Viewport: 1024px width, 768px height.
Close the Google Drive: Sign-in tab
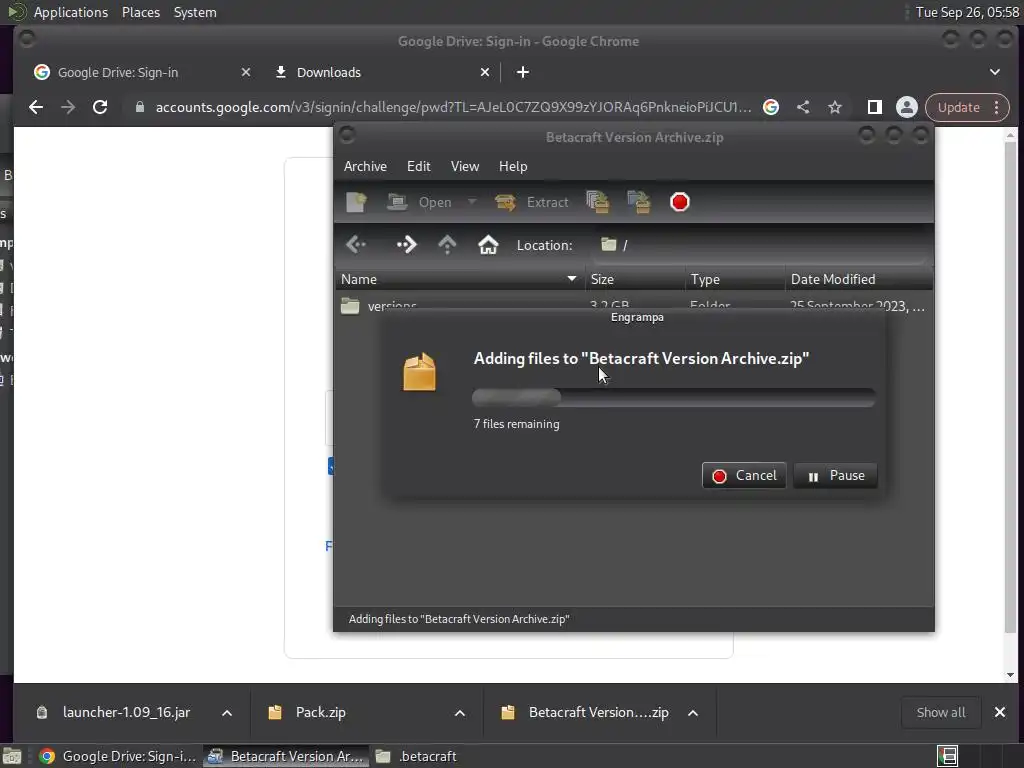(246, 72)
